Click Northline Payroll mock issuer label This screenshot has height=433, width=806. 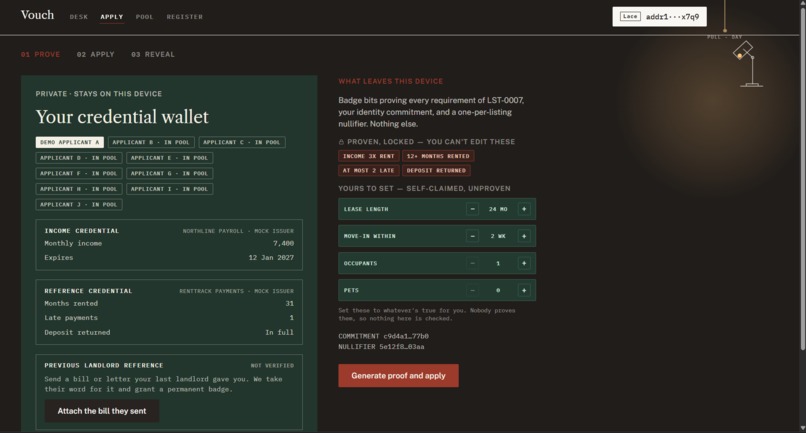[239, 231]
